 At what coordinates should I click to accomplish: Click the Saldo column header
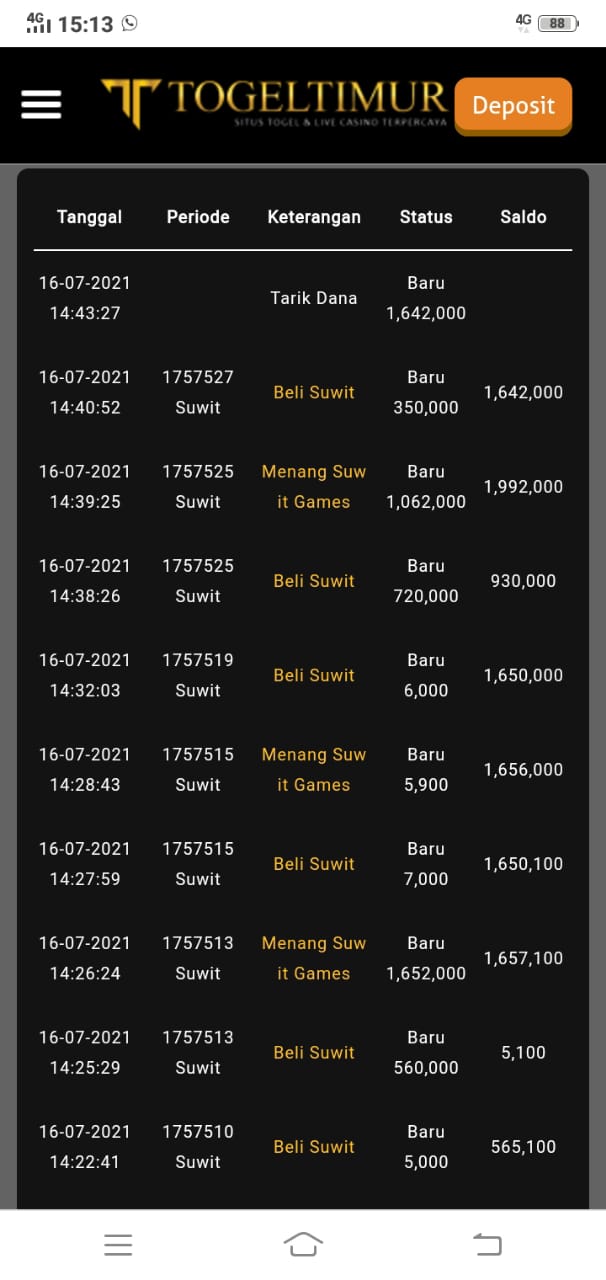click(x=523, y=217)
